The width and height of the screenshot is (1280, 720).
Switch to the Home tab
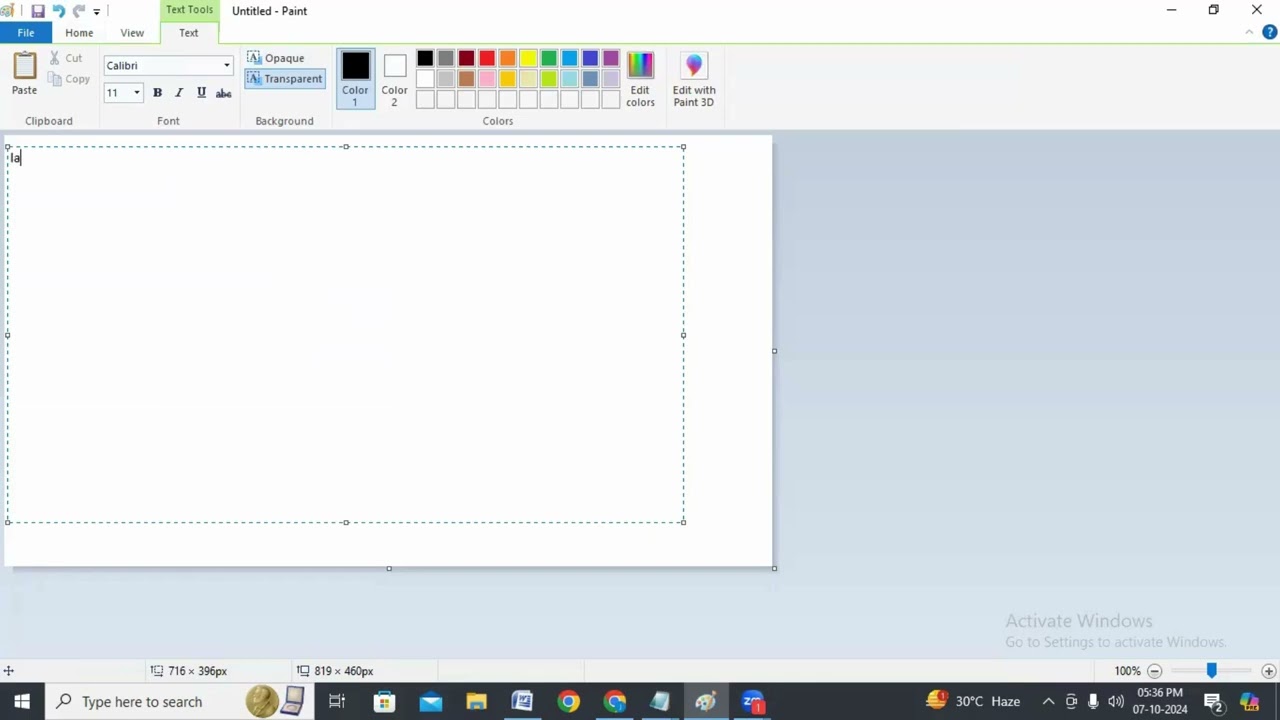coord(79,33)
